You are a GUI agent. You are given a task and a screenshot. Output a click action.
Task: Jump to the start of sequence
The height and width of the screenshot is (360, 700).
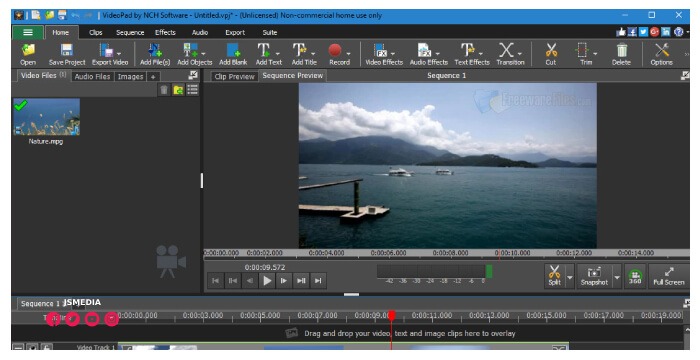coord(216,280)
